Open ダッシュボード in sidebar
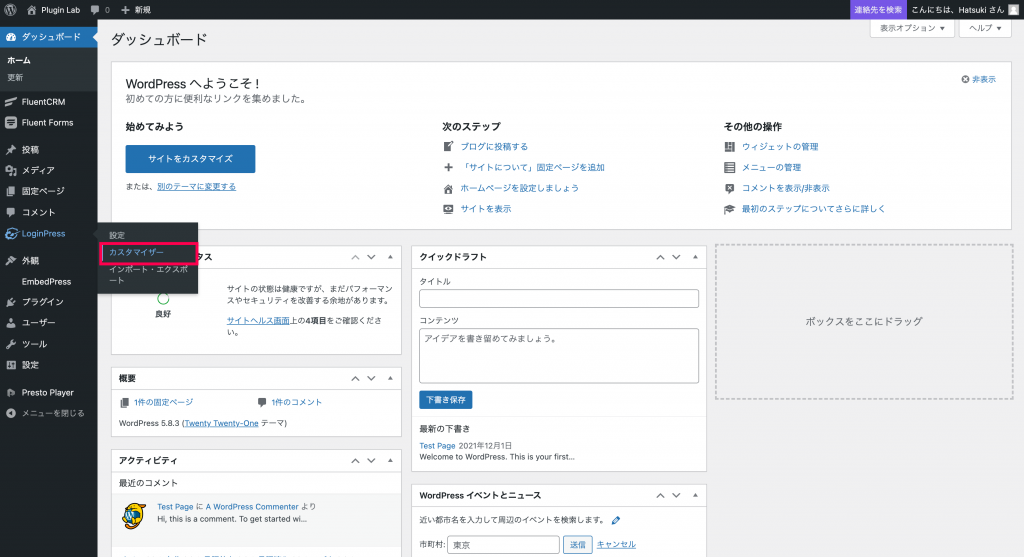 click(49, 37)
